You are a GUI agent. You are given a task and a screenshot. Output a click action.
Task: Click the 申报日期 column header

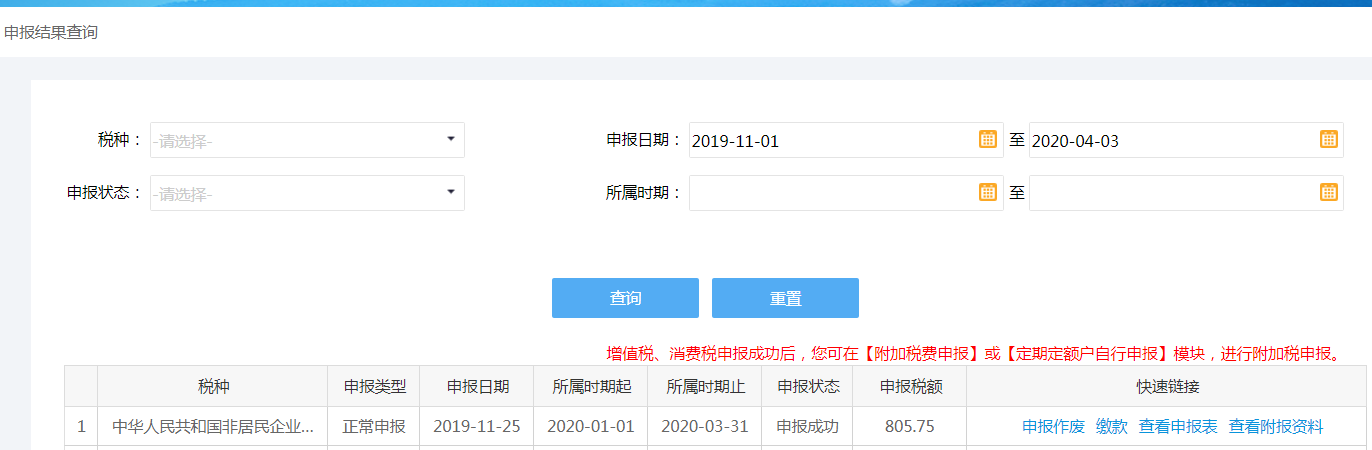click(x=477, y=386)
